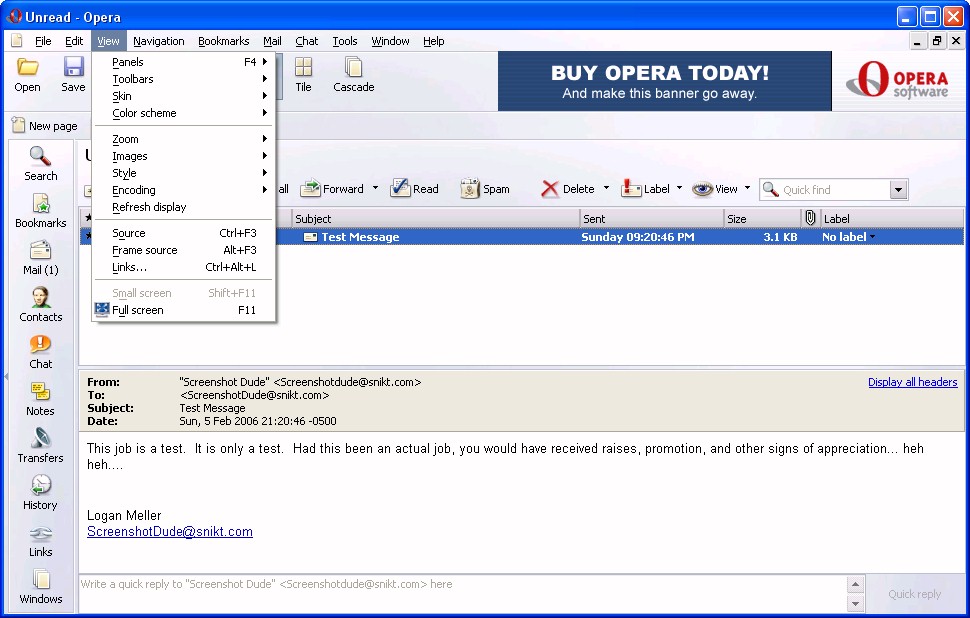
Task: Open the History panel
Action: 40,493
